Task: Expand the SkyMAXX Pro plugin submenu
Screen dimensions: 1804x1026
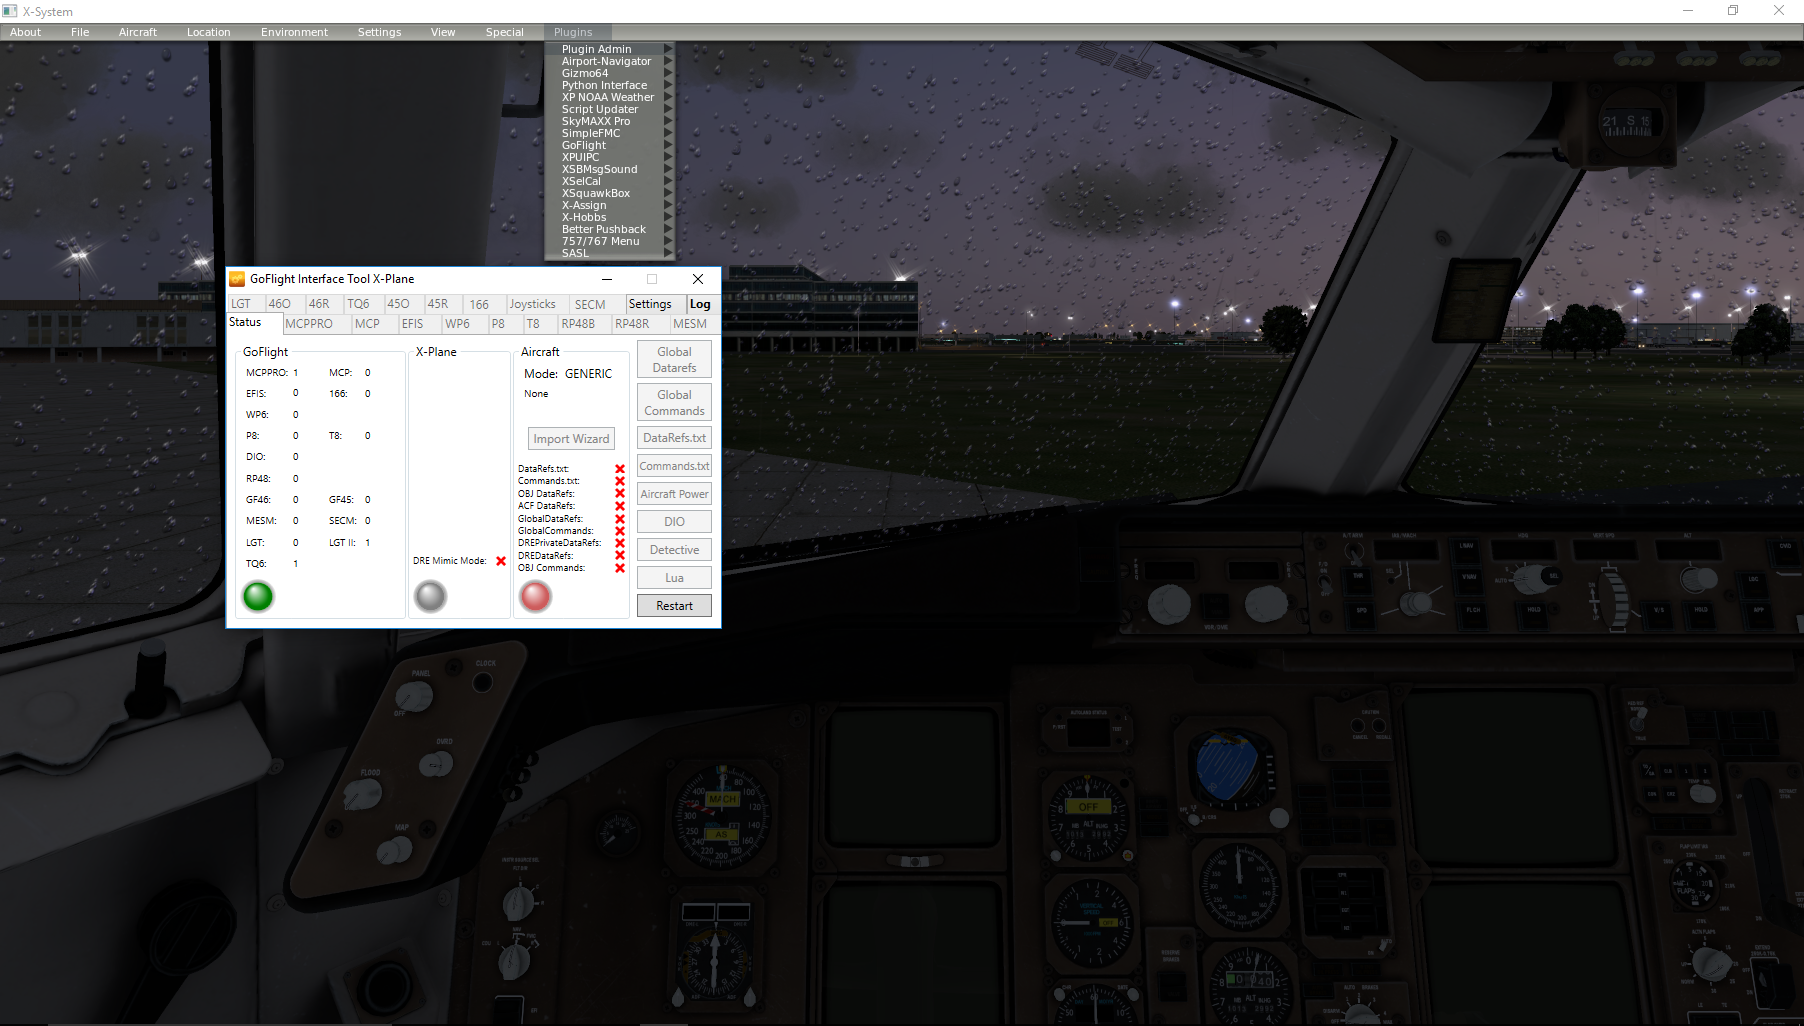Action: click(x=596, y=121)
